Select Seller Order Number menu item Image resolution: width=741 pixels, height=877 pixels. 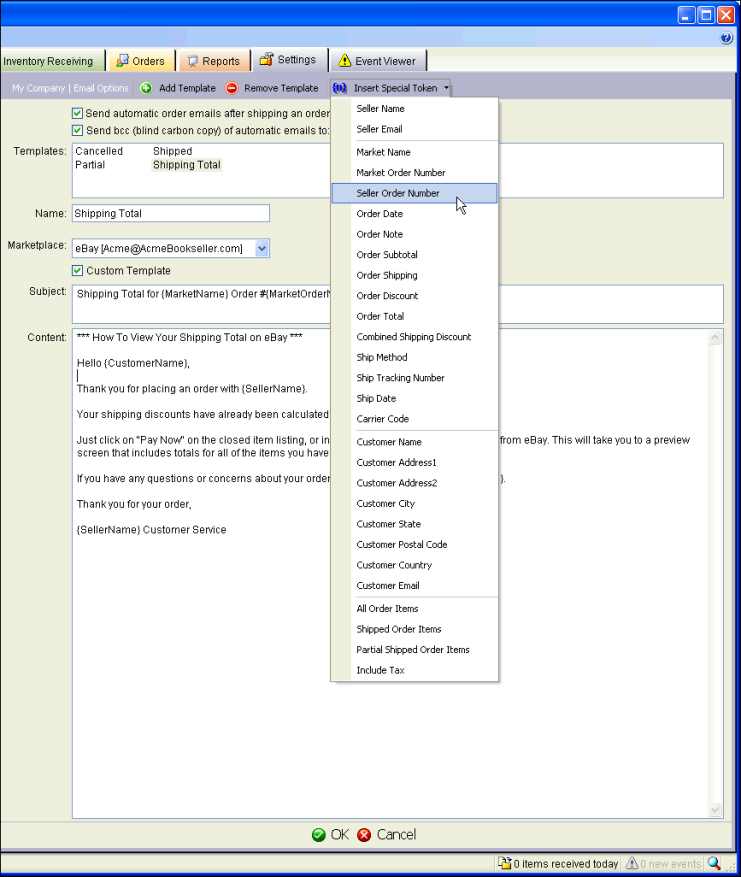coord(414,194)
